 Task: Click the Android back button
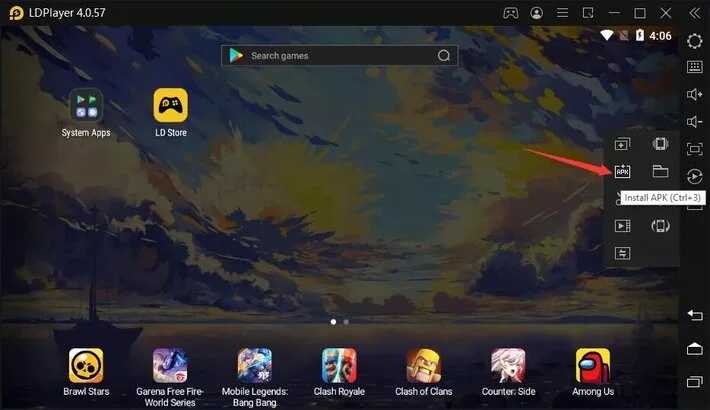click(694, 314)
